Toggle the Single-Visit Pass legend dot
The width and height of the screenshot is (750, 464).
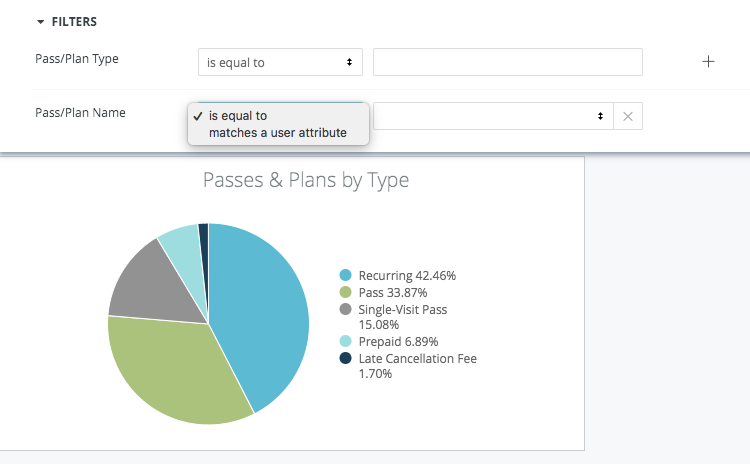tap(346, 309)
